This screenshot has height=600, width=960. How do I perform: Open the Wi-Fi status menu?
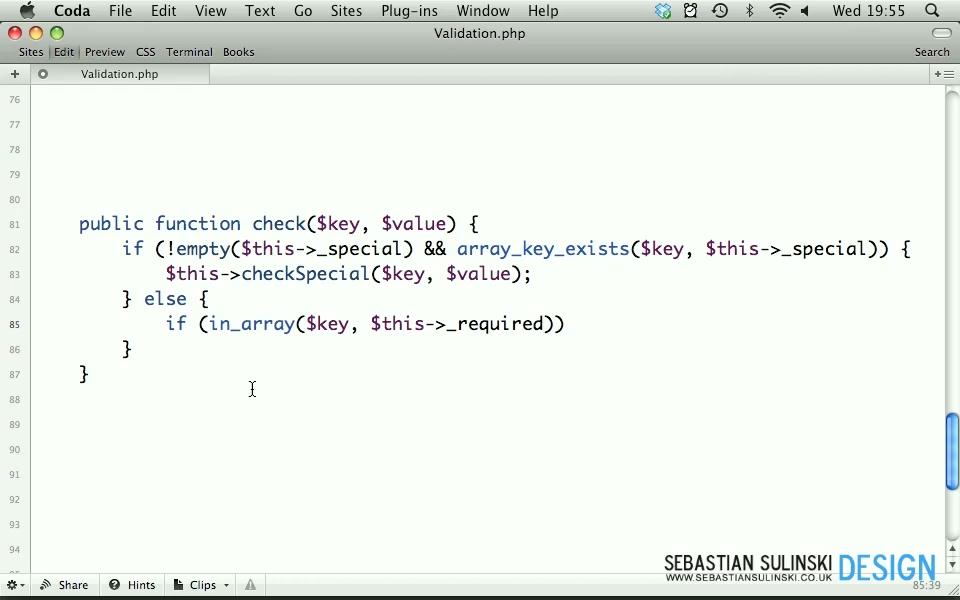[x=779, y=10]
